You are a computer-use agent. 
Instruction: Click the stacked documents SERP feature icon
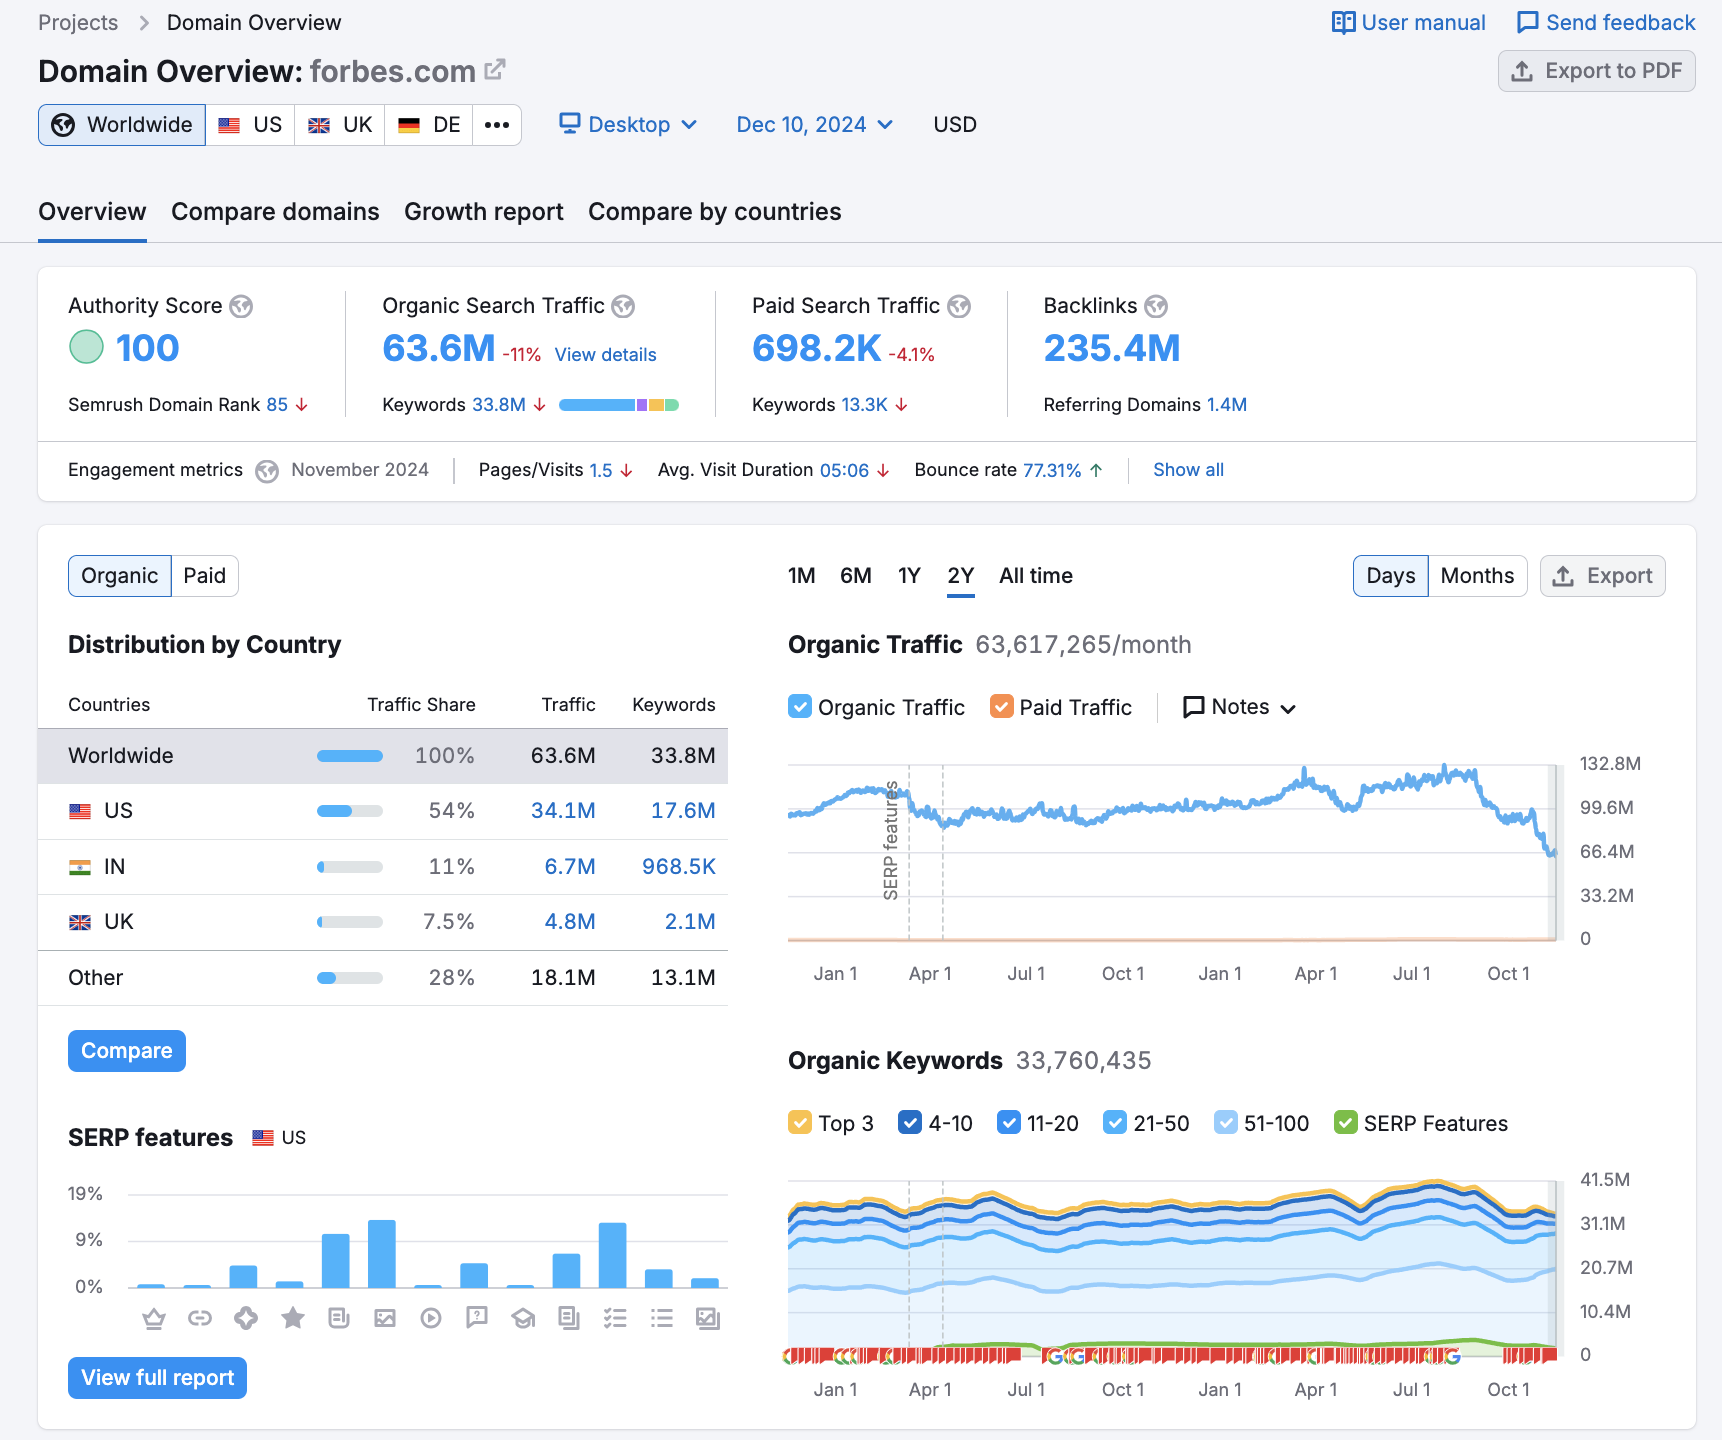click(x=569, y=1319)
